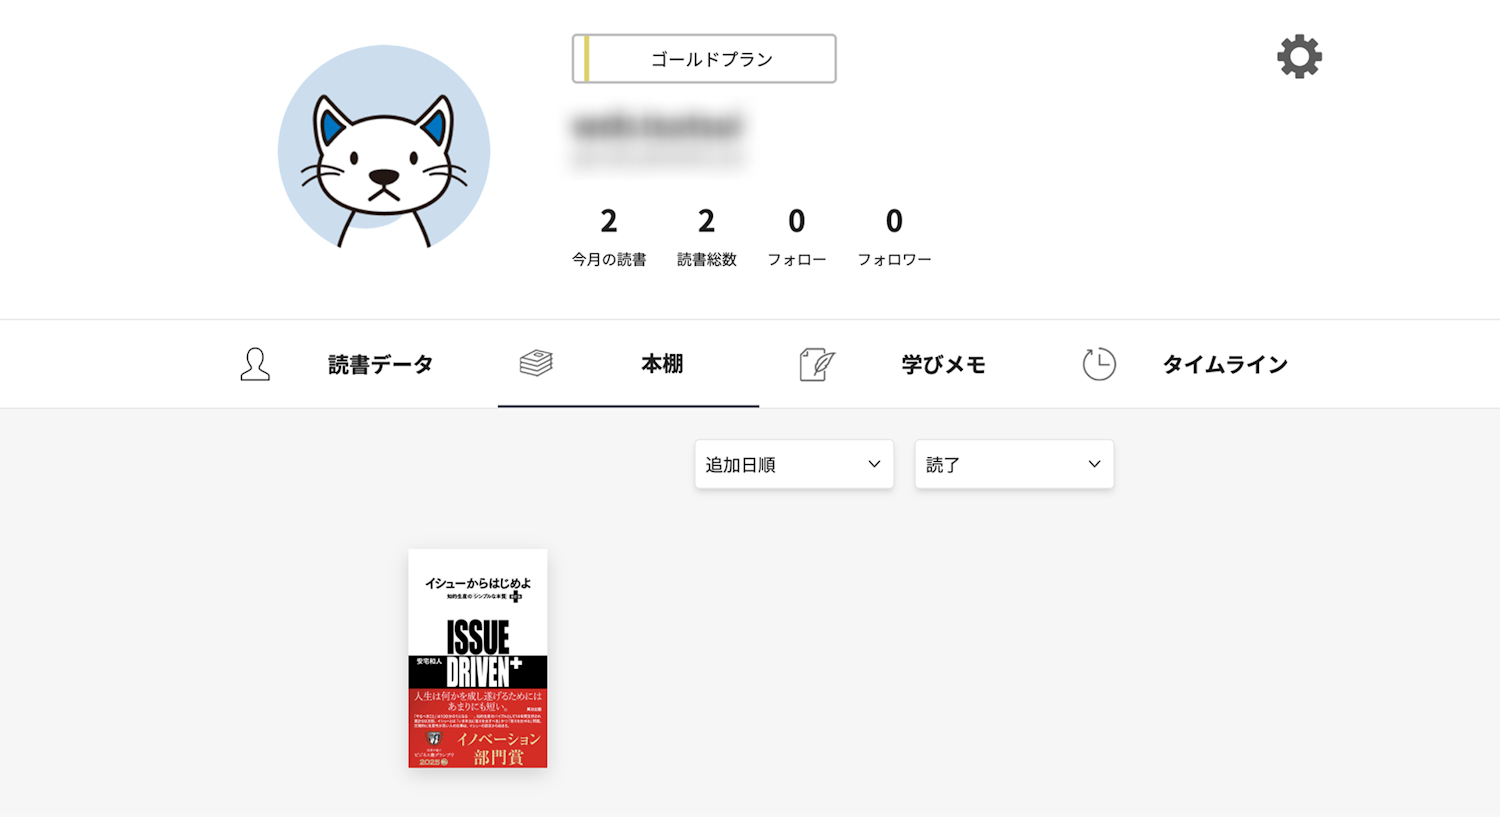Open the 読書総数 total count
1500x817 pixels.
(x=707, y=237)
